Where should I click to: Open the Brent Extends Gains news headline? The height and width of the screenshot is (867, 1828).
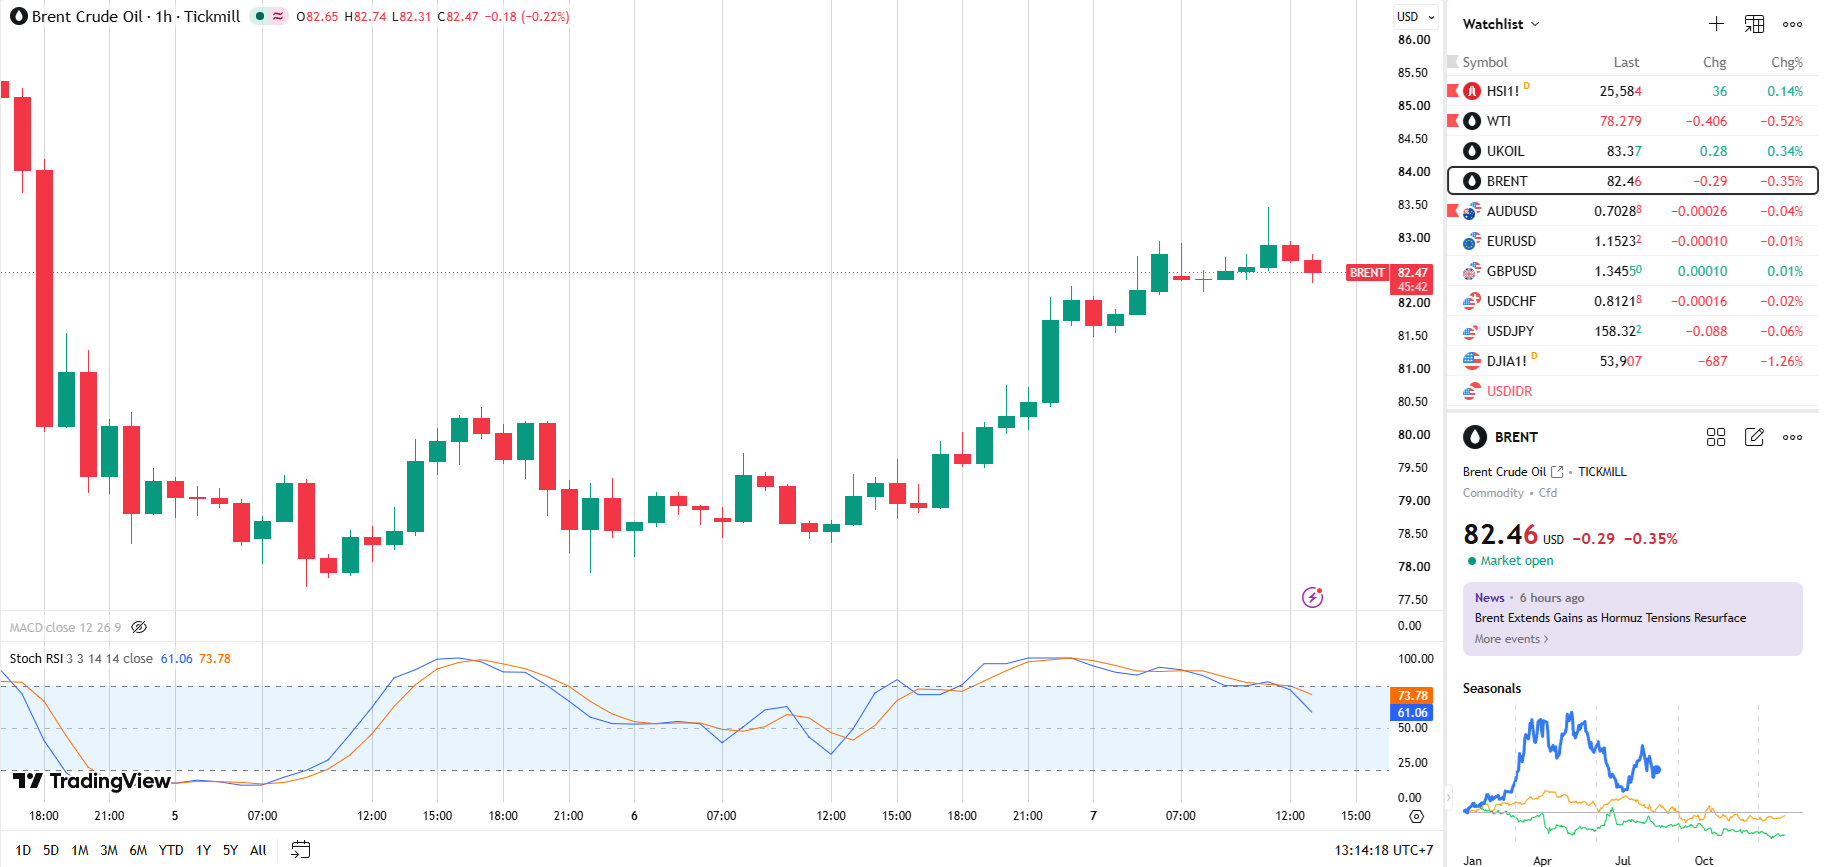(1610, 618)
